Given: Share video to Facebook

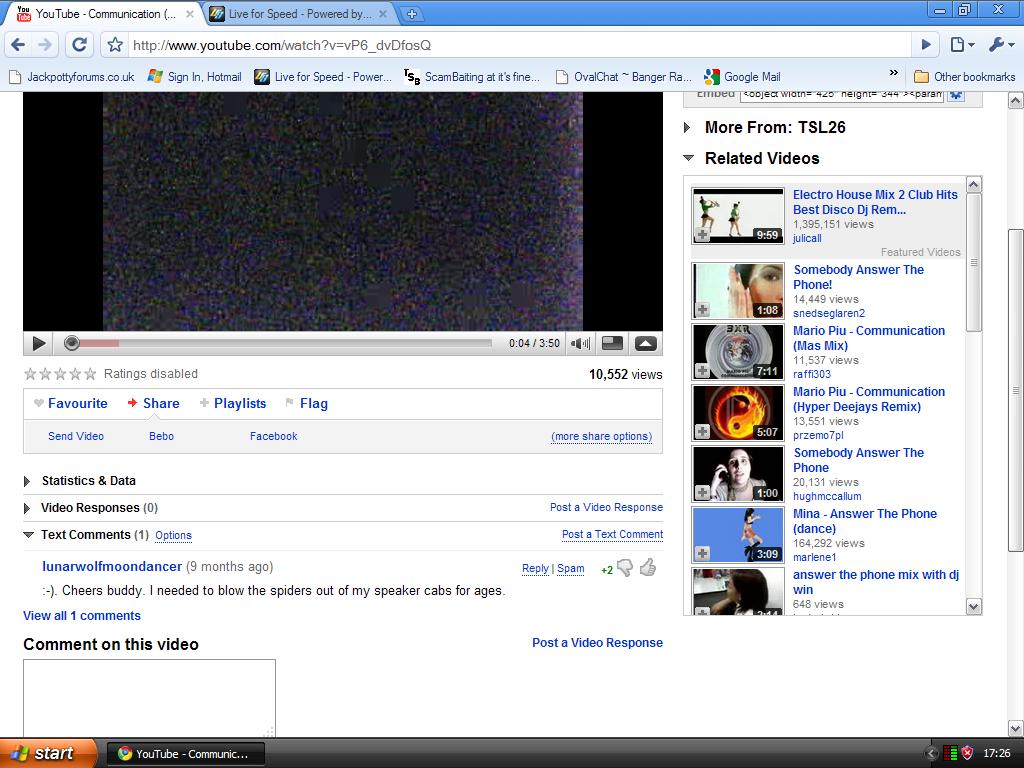Looking at the screenshot, I should (x=274, y=436).
